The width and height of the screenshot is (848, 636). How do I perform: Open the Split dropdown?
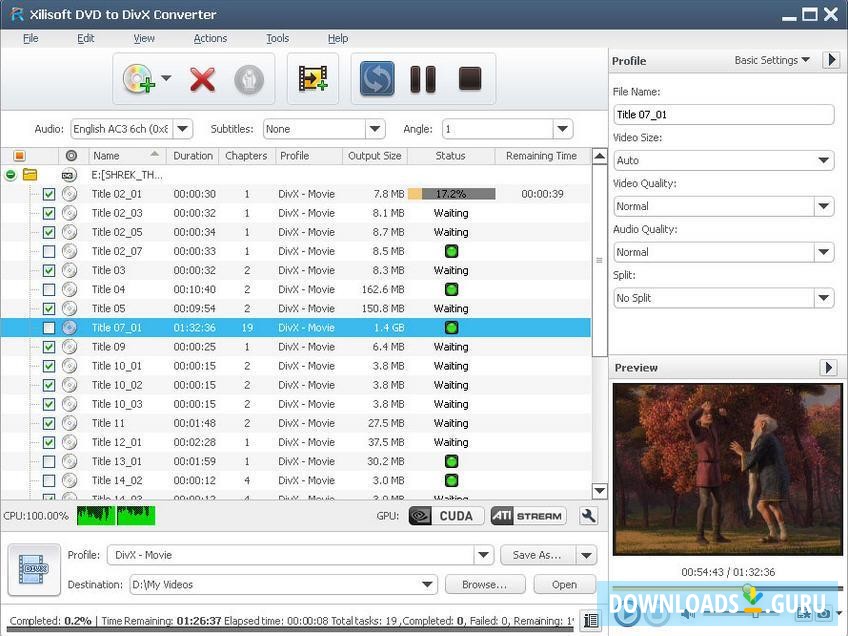(x=823, y=298)
